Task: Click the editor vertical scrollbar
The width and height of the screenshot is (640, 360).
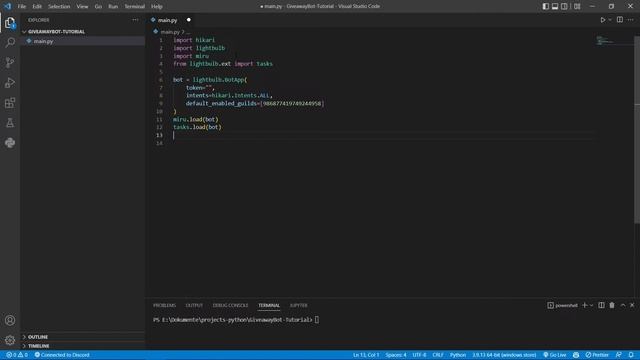Action: tap(637, 130)
